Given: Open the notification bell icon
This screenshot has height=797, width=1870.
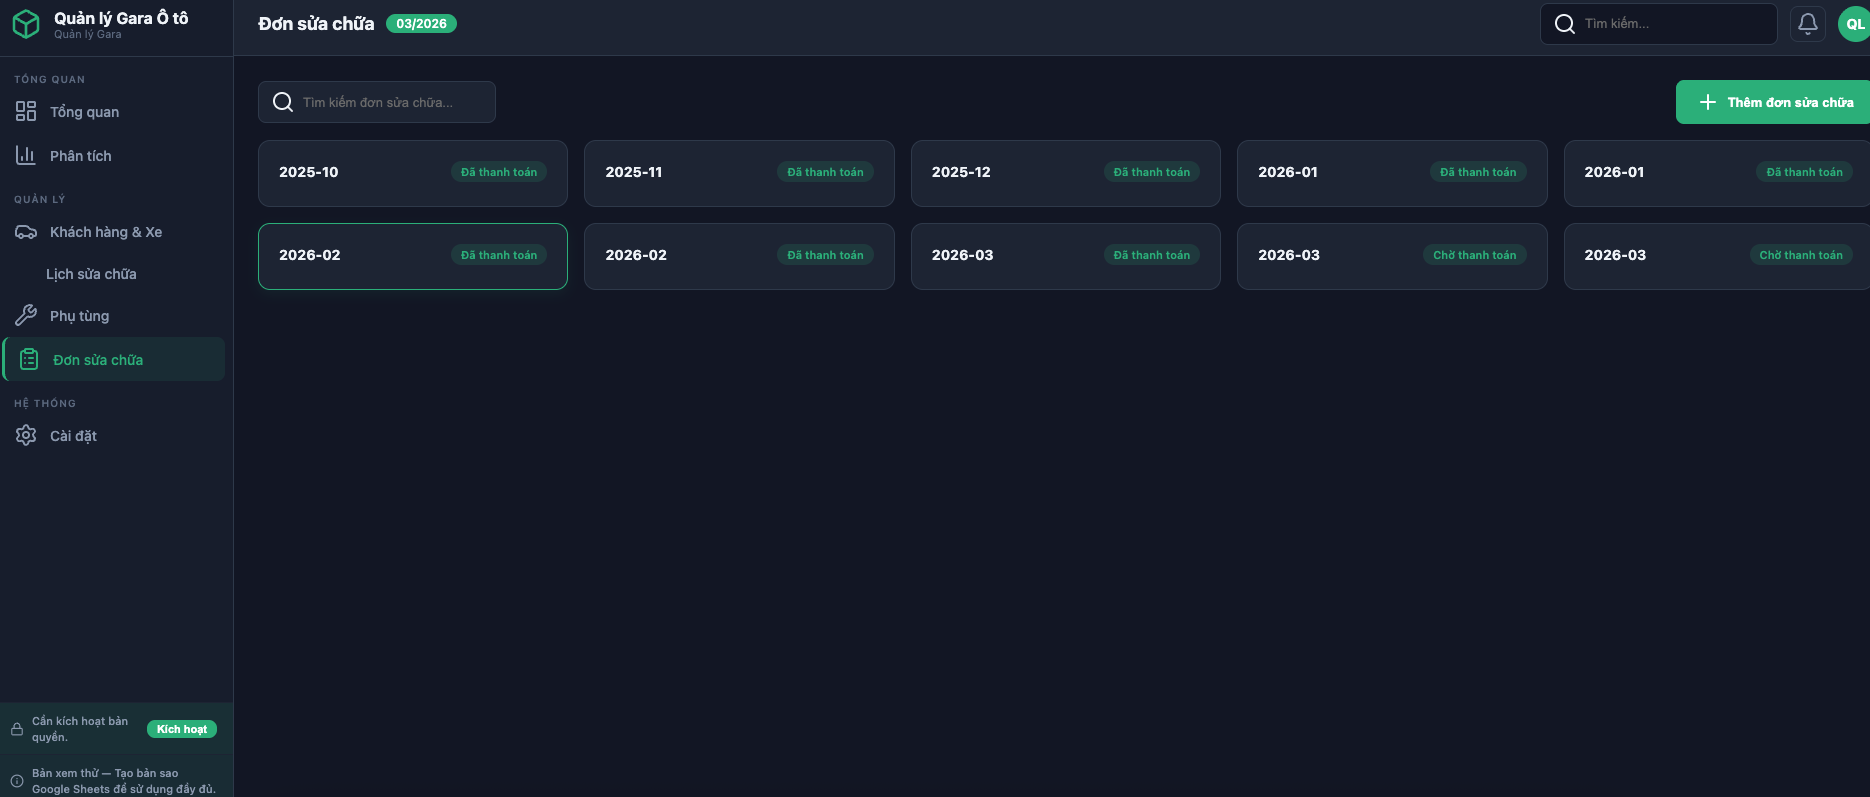Looking at the screenshot, I should click(x=1807, y=24).
